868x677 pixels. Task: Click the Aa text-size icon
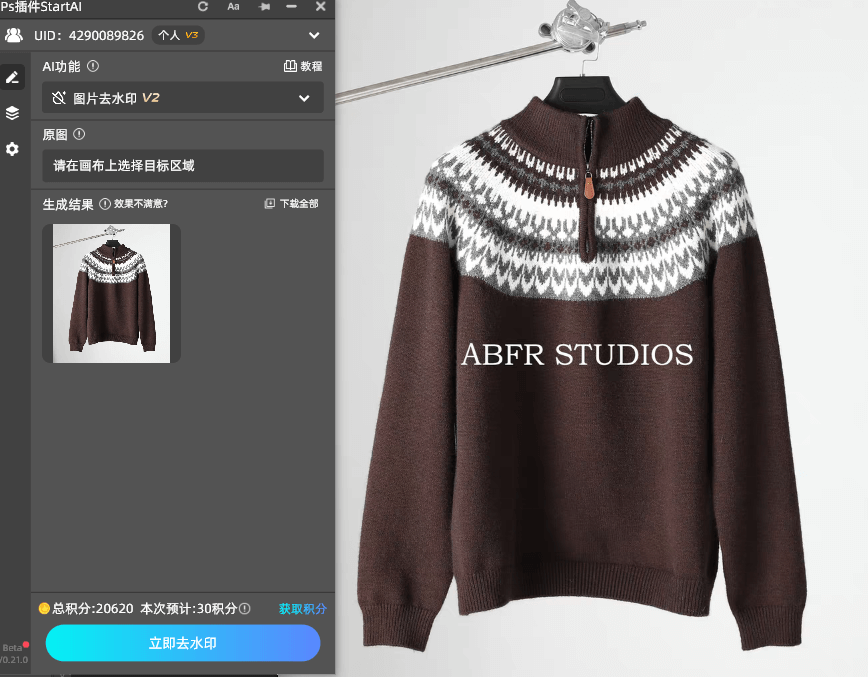(233, 7)
